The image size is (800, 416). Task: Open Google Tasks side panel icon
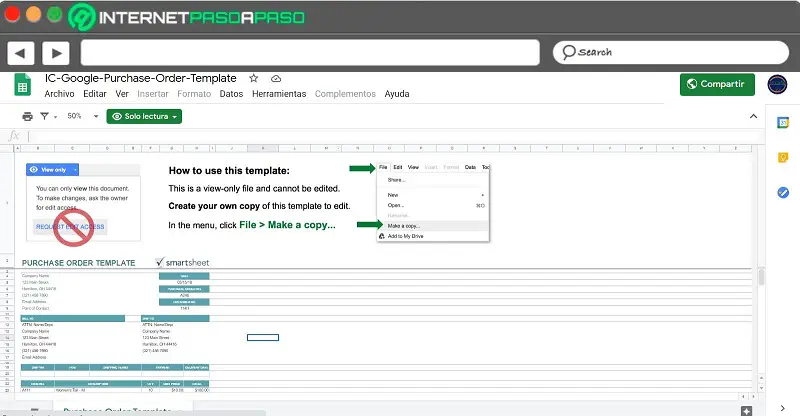783,192
